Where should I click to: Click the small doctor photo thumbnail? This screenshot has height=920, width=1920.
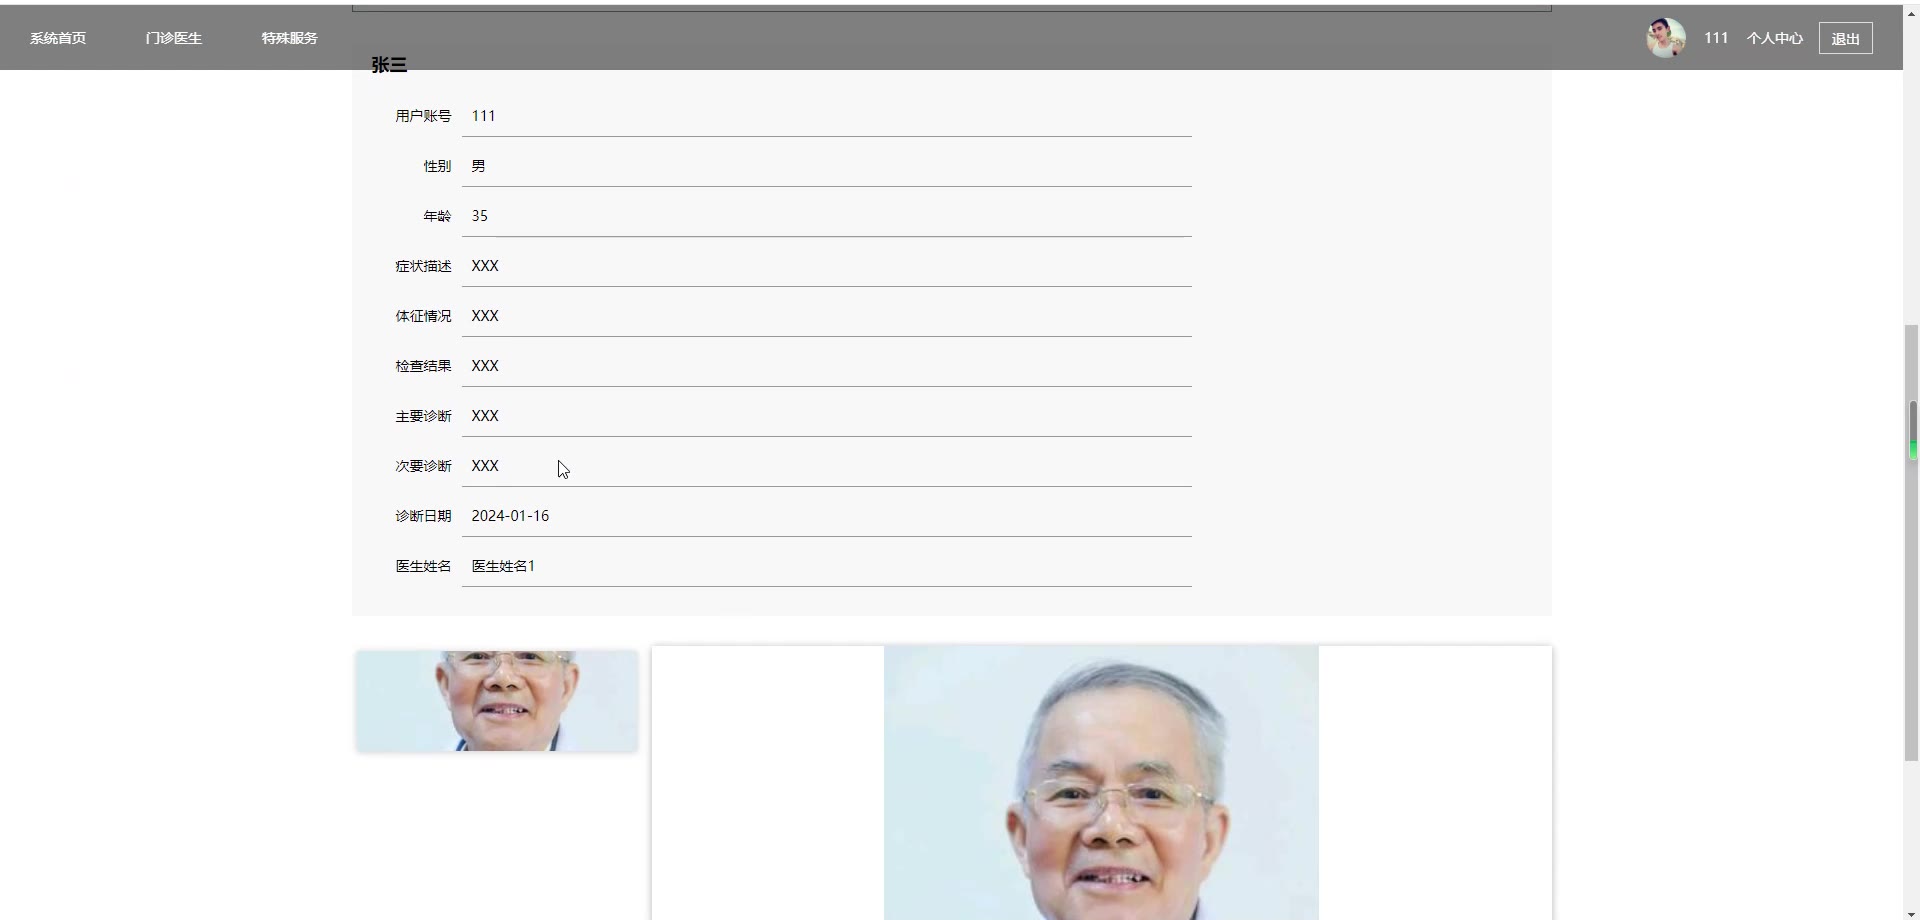click(497, 701)
